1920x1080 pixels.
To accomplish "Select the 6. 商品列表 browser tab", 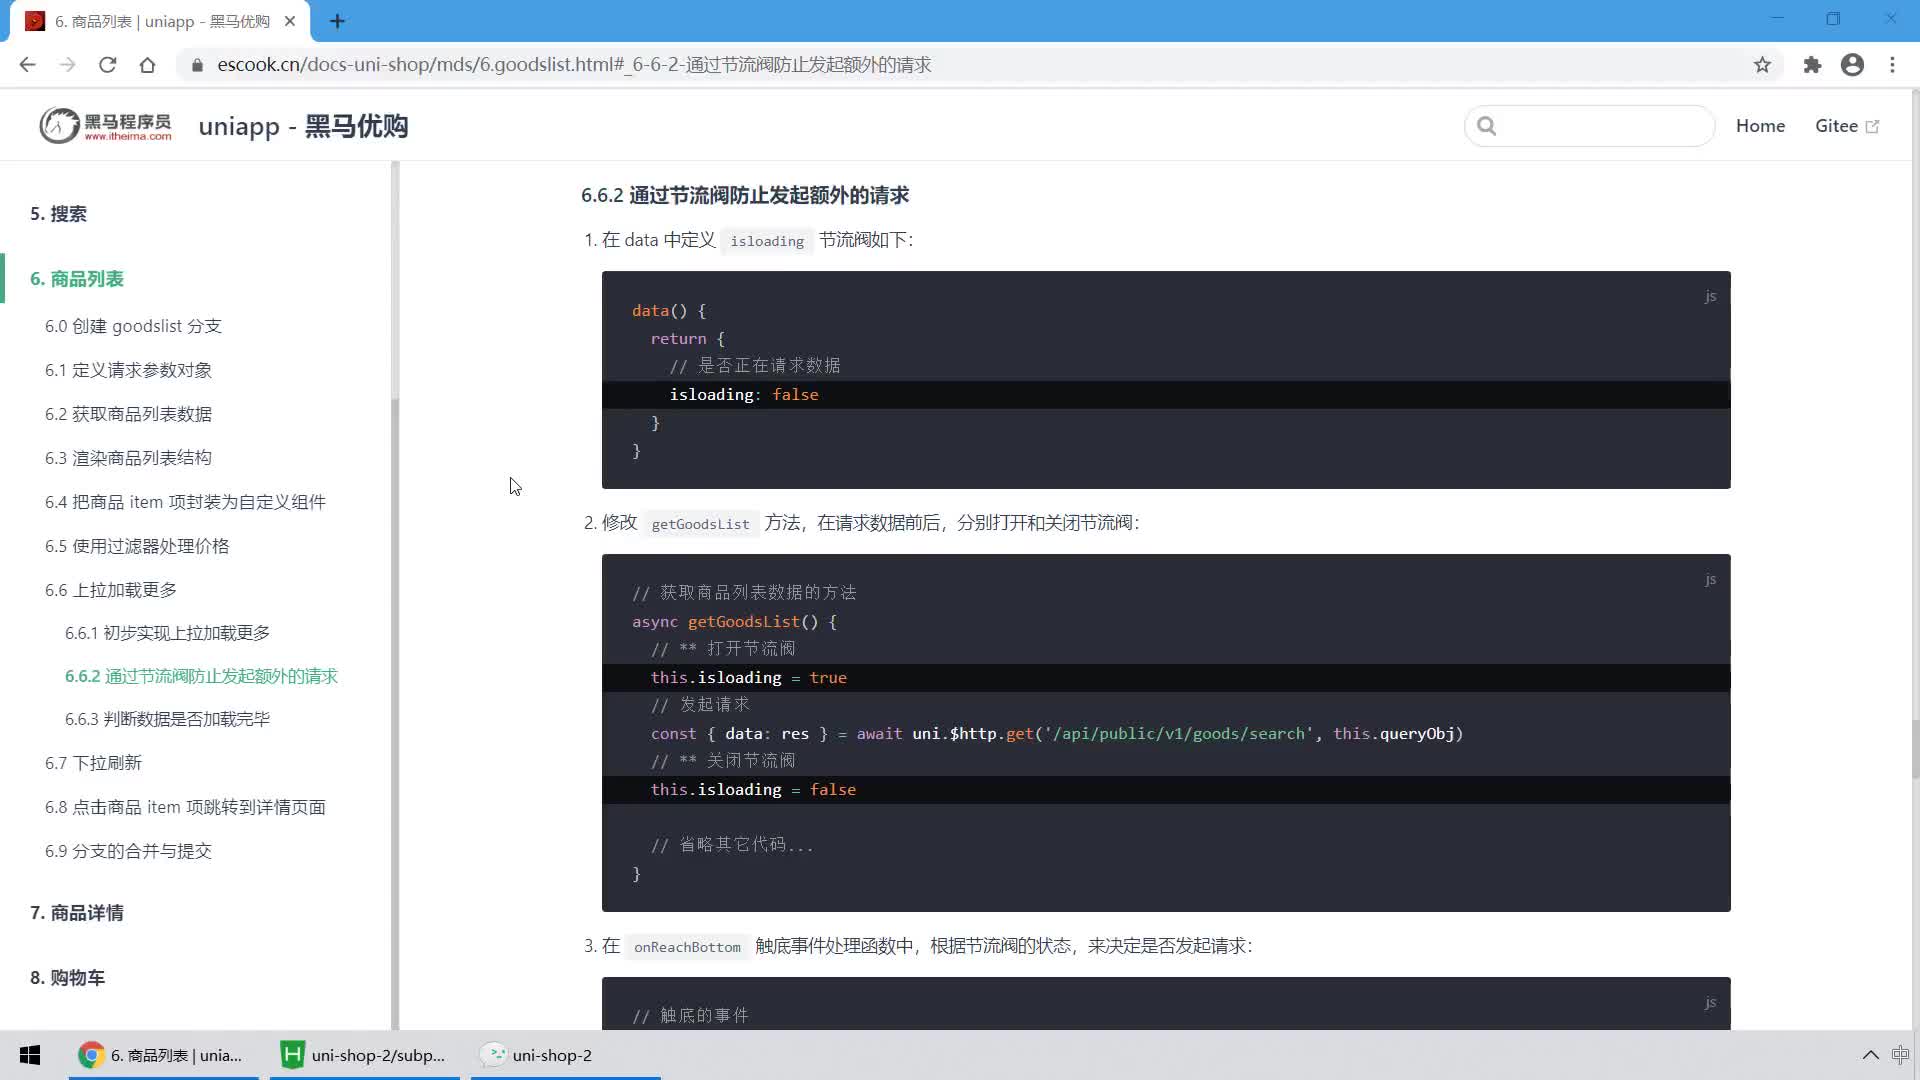I will 160,21.
